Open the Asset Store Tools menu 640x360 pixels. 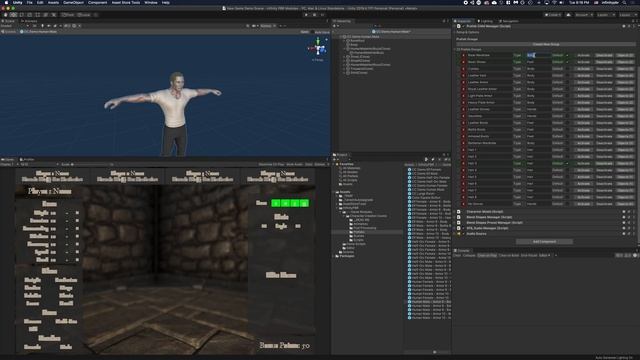[x=126, y=2]
